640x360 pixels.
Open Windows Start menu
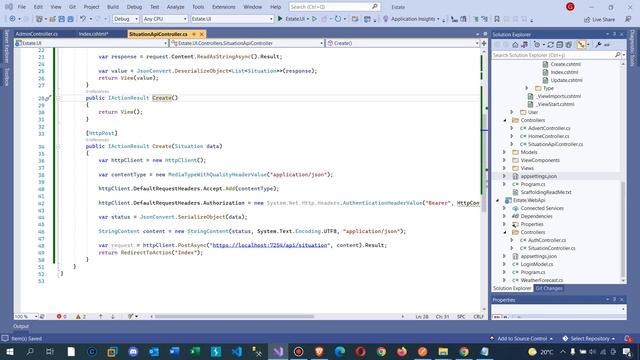(9, 351)
